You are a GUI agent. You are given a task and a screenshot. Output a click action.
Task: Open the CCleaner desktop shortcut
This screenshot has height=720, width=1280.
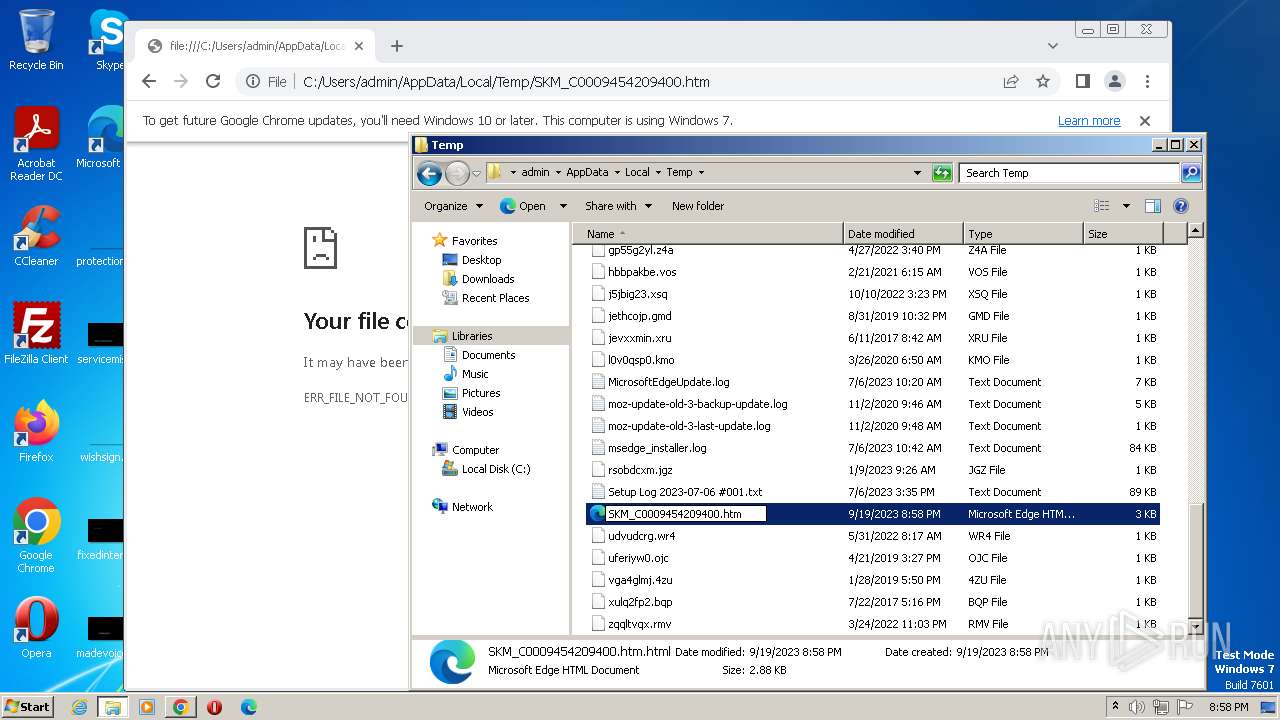click(36, 236)
